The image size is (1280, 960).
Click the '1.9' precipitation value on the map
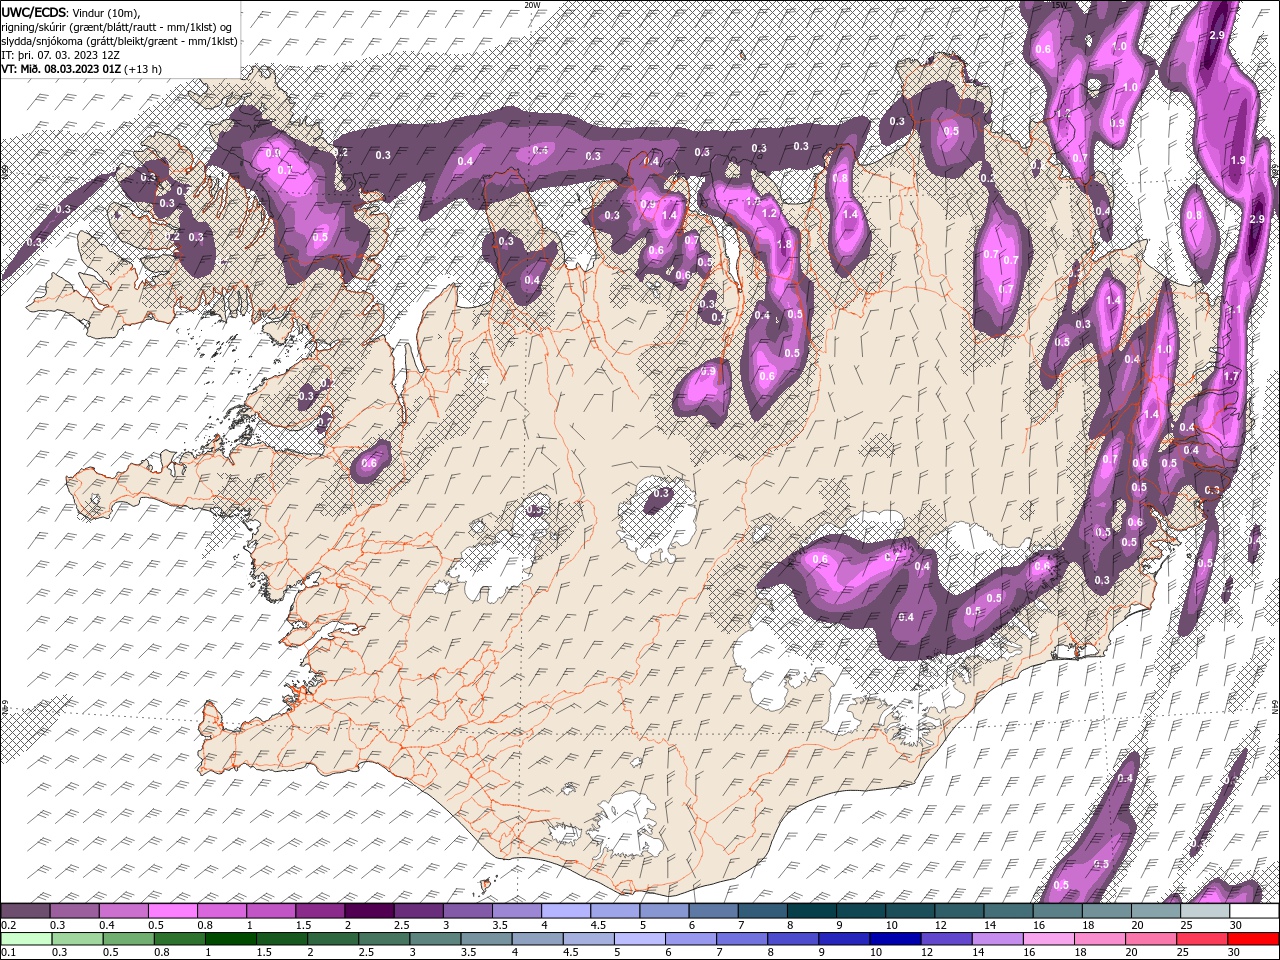tap(1238, 161)
